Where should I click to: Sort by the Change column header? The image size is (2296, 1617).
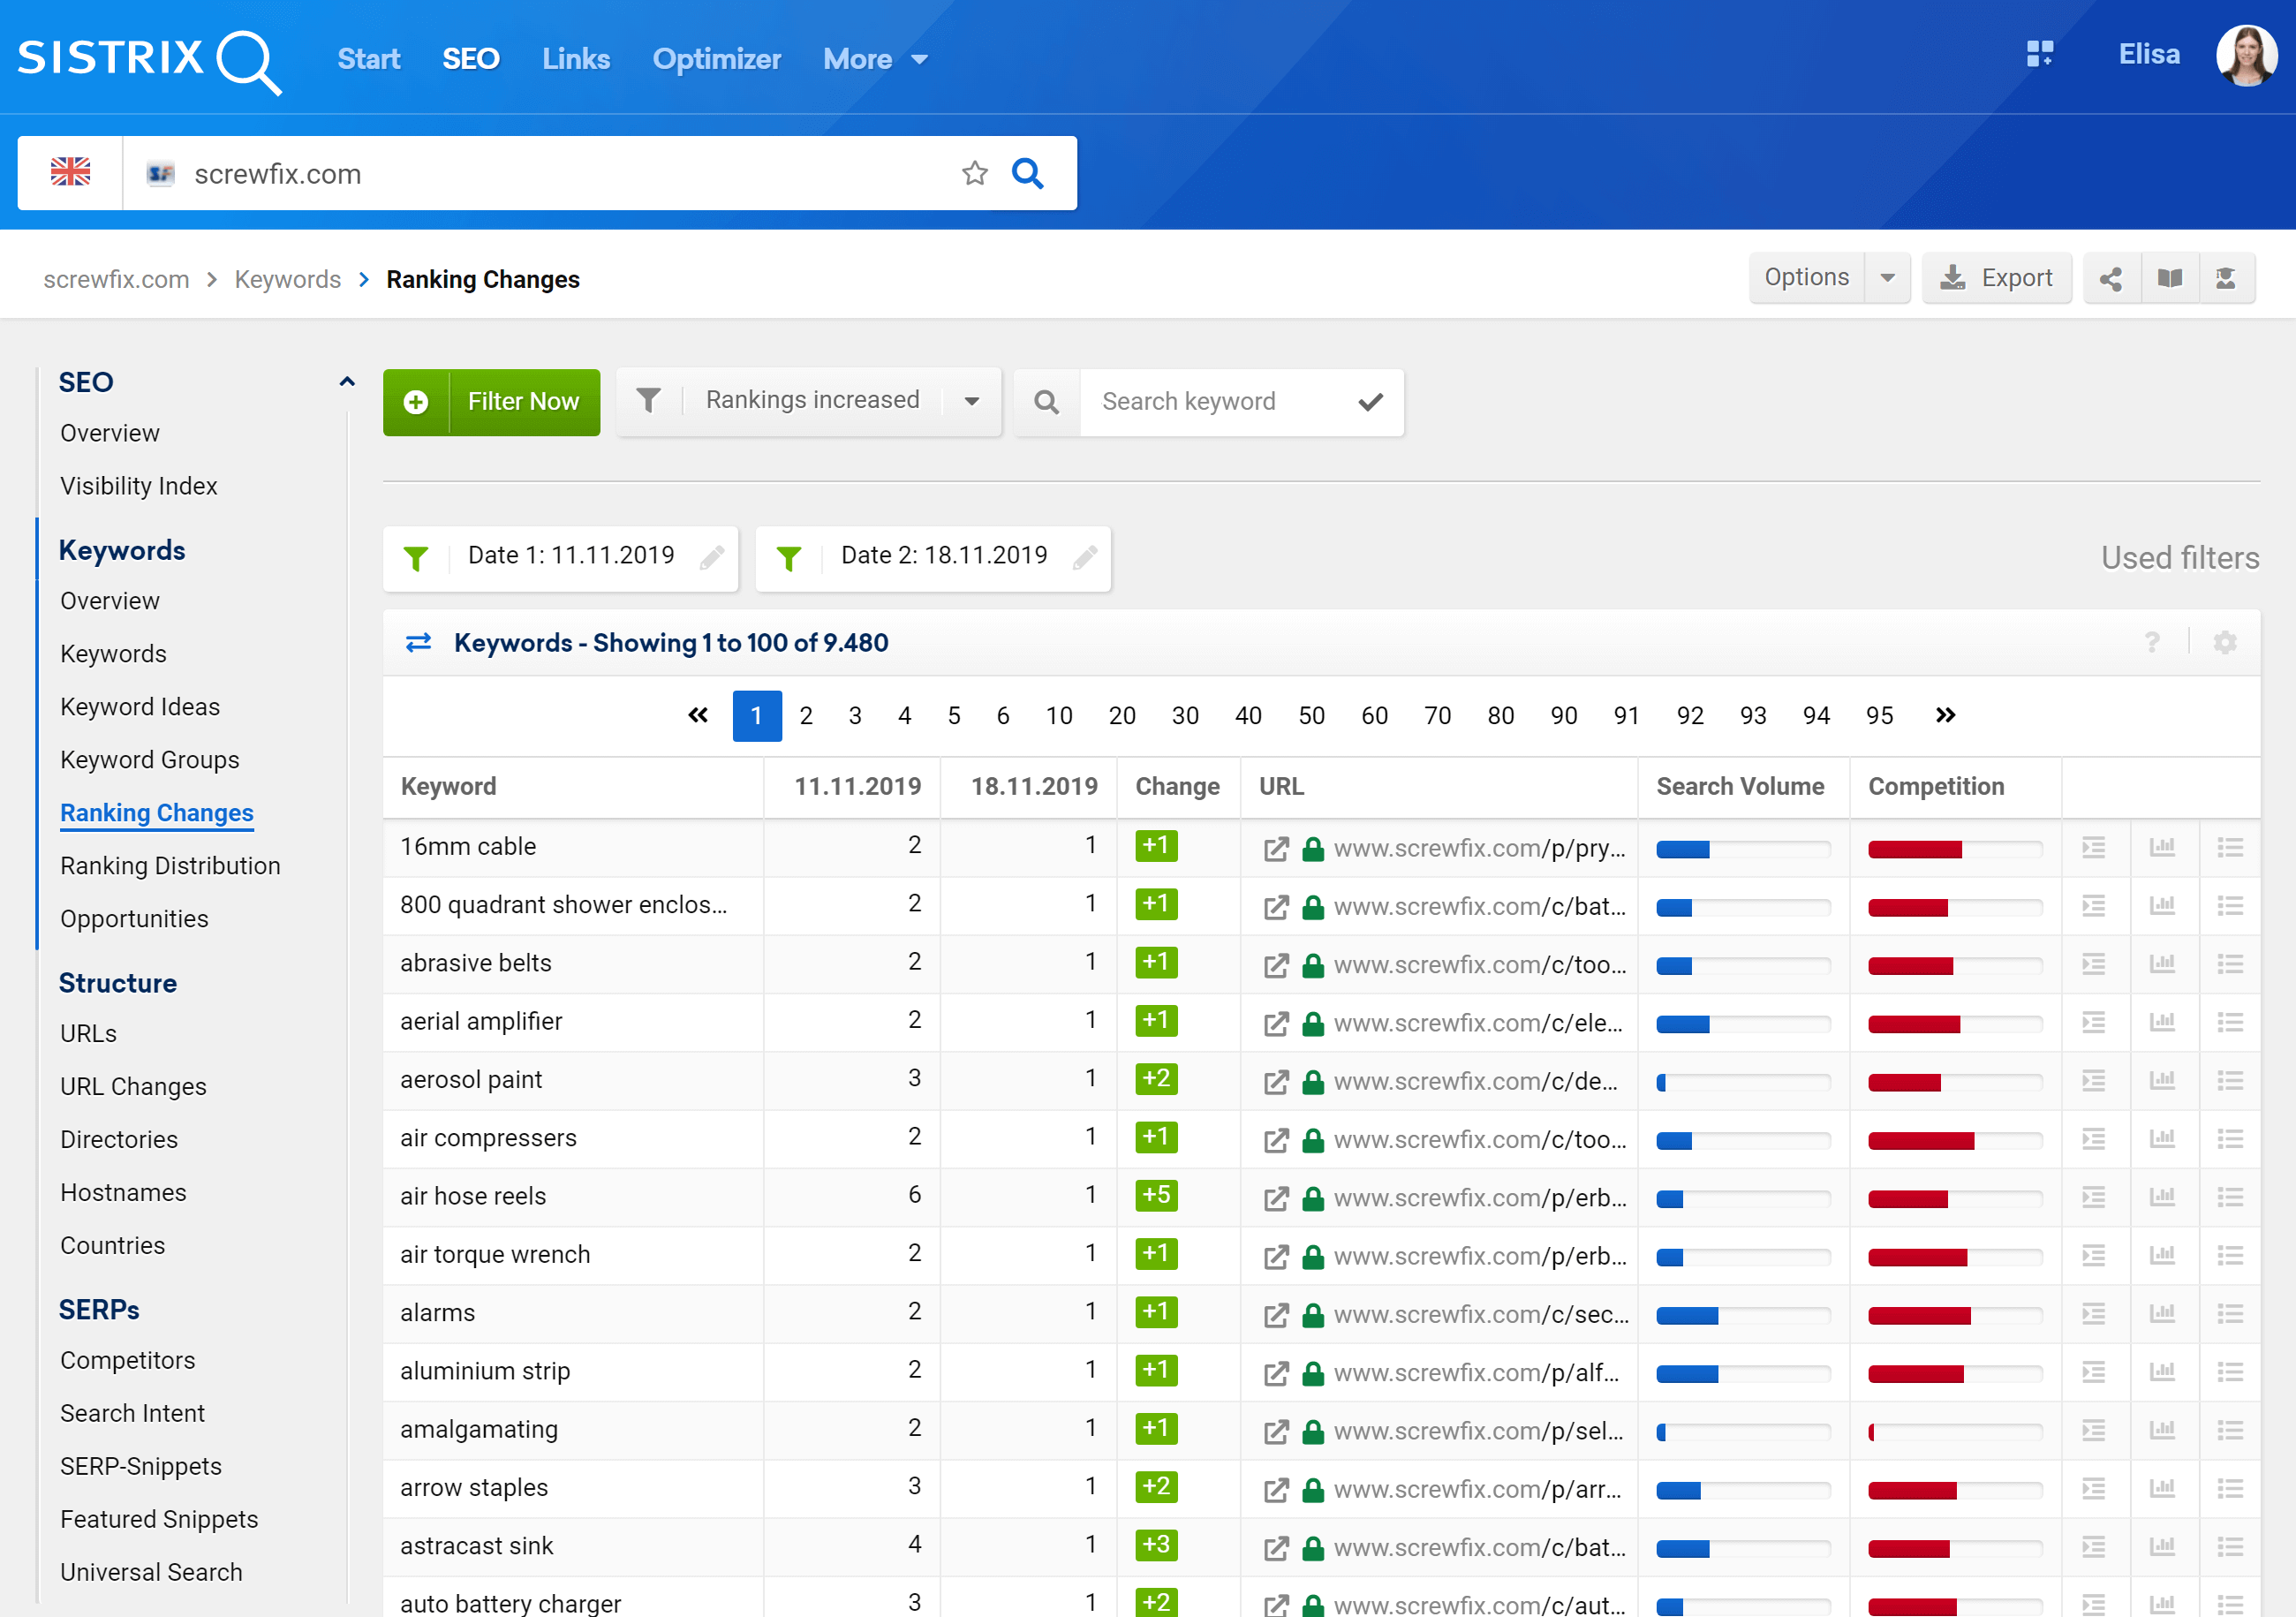click(1177, 787)
